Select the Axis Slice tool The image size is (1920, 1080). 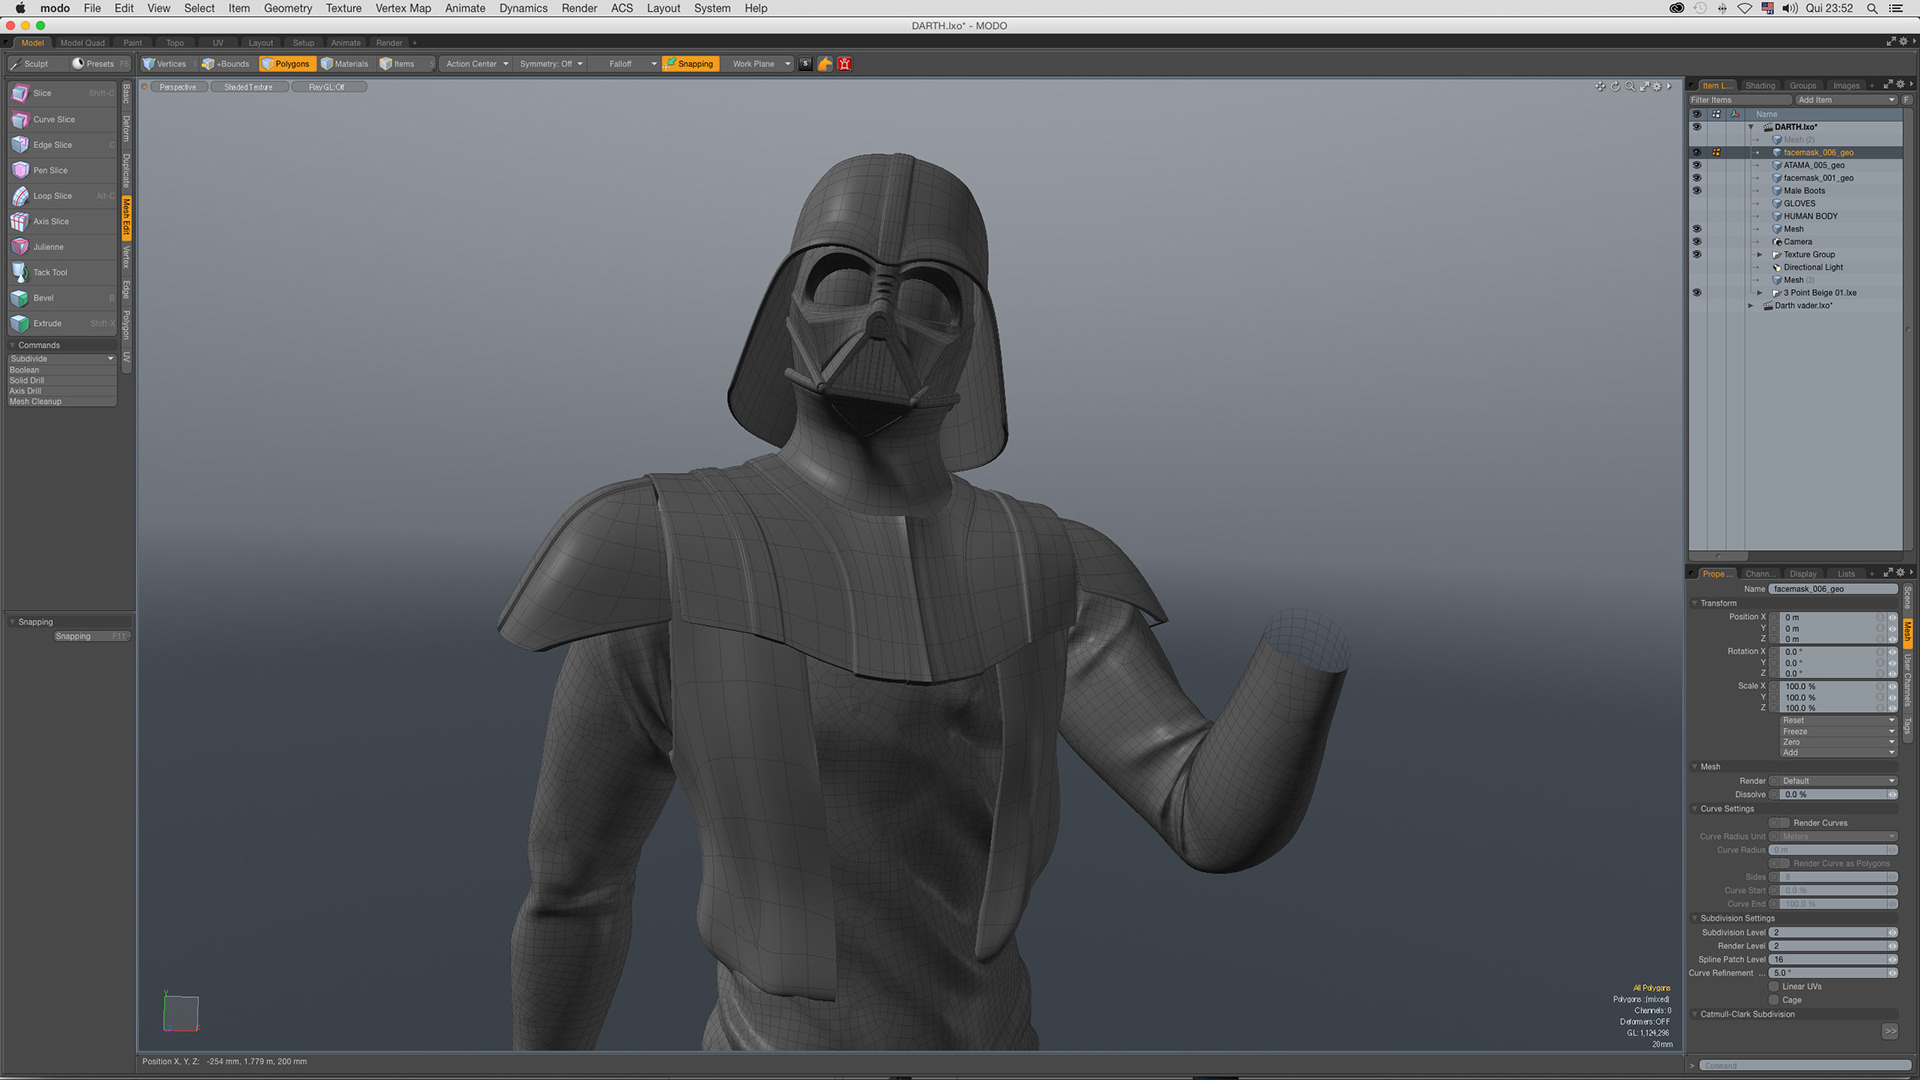pos(62,221)
